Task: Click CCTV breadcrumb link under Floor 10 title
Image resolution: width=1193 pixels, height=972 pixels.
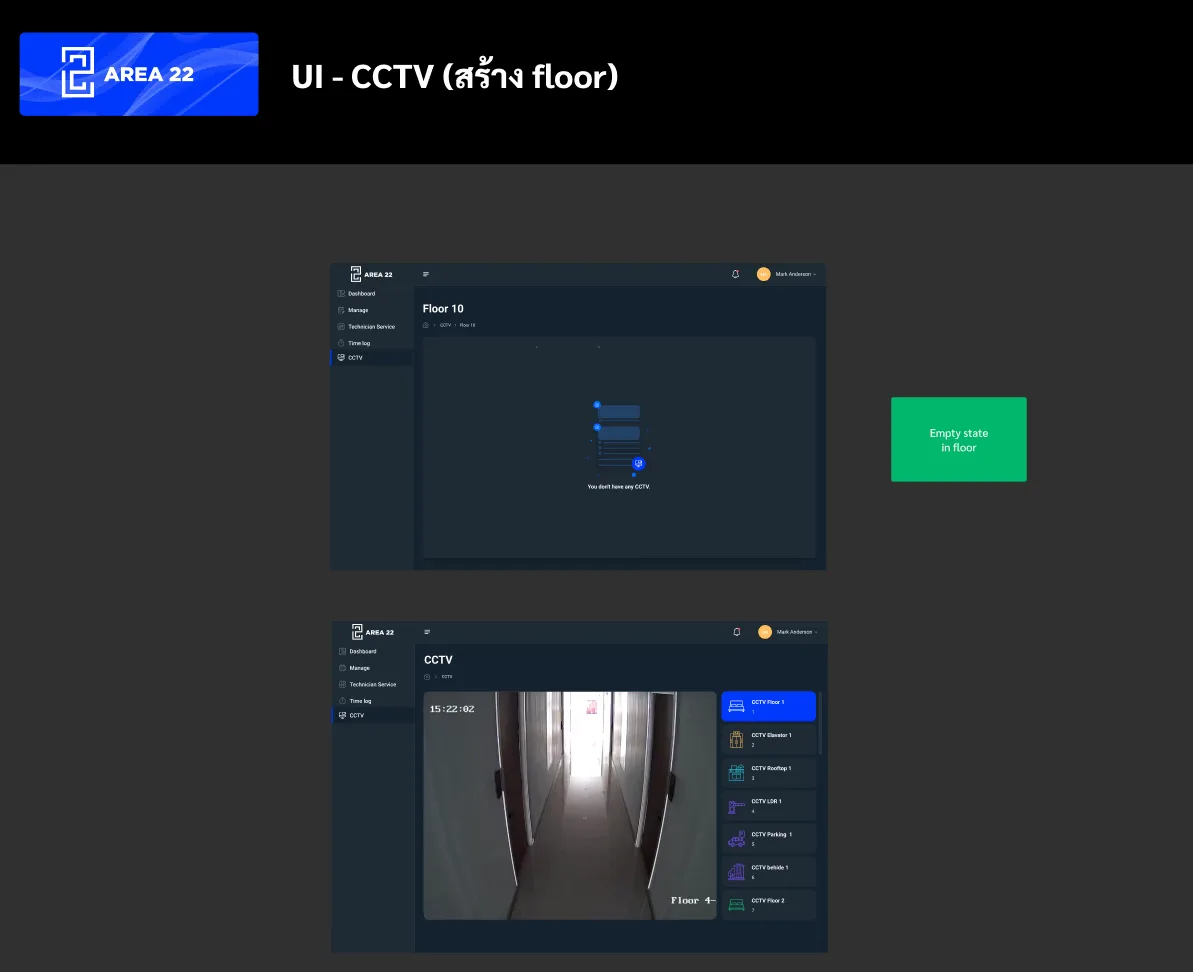Action: coord(445,325)
